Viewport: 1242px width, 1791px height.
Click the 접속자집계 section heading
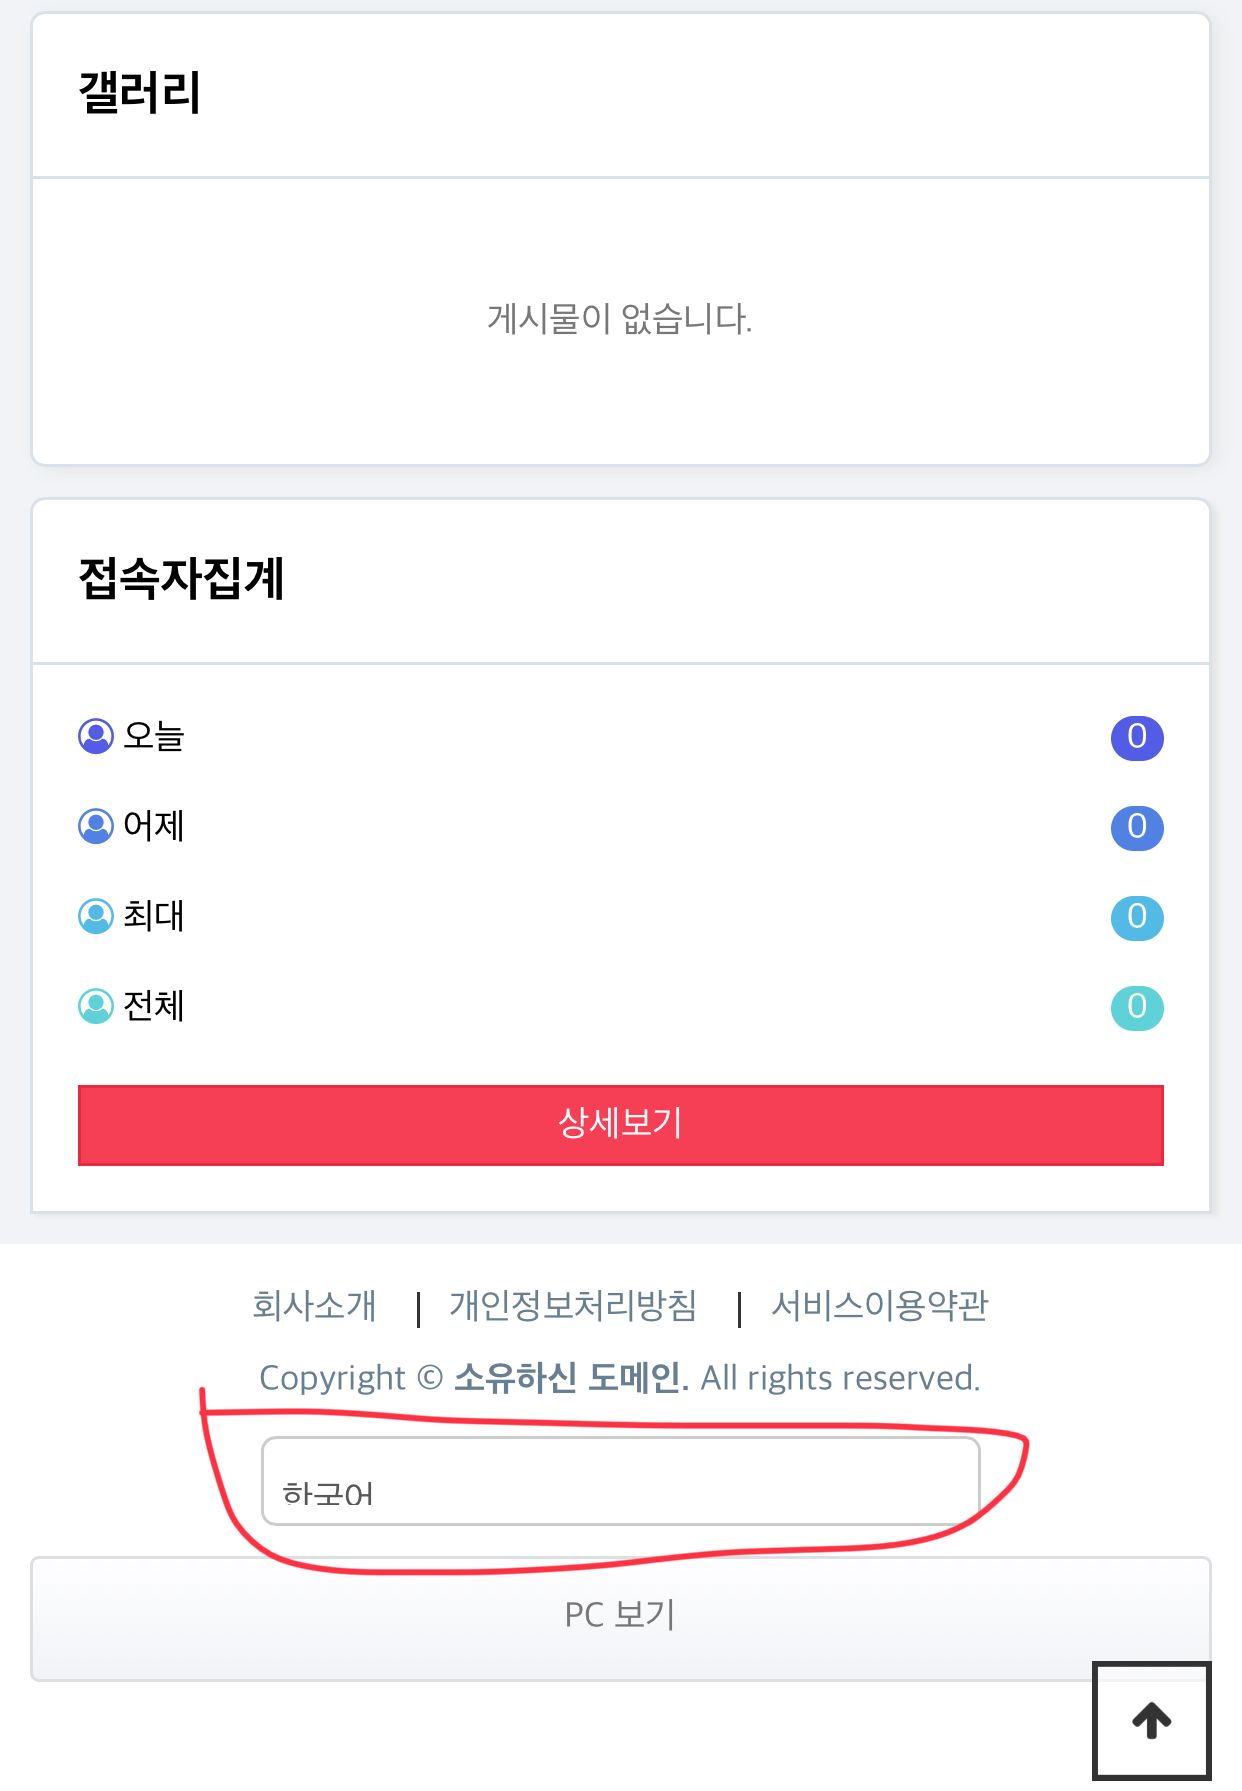click(182, 579)
